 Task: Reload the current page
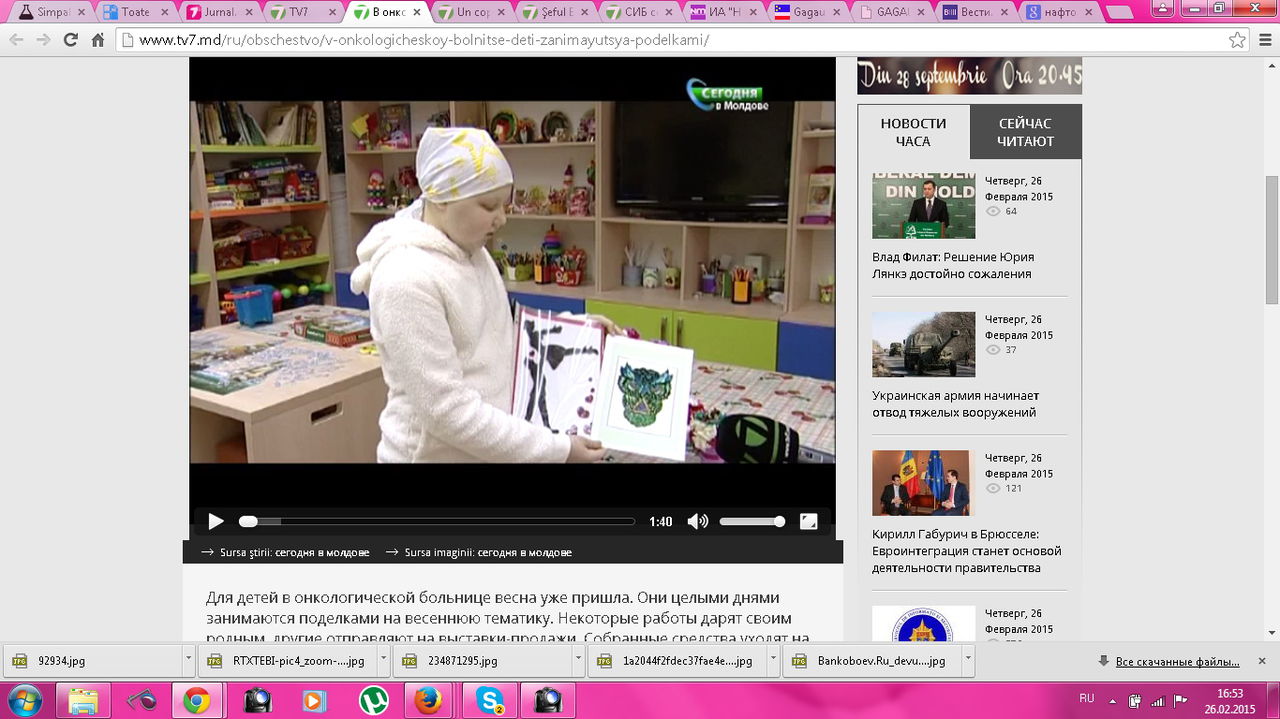(x=70, y=40)
